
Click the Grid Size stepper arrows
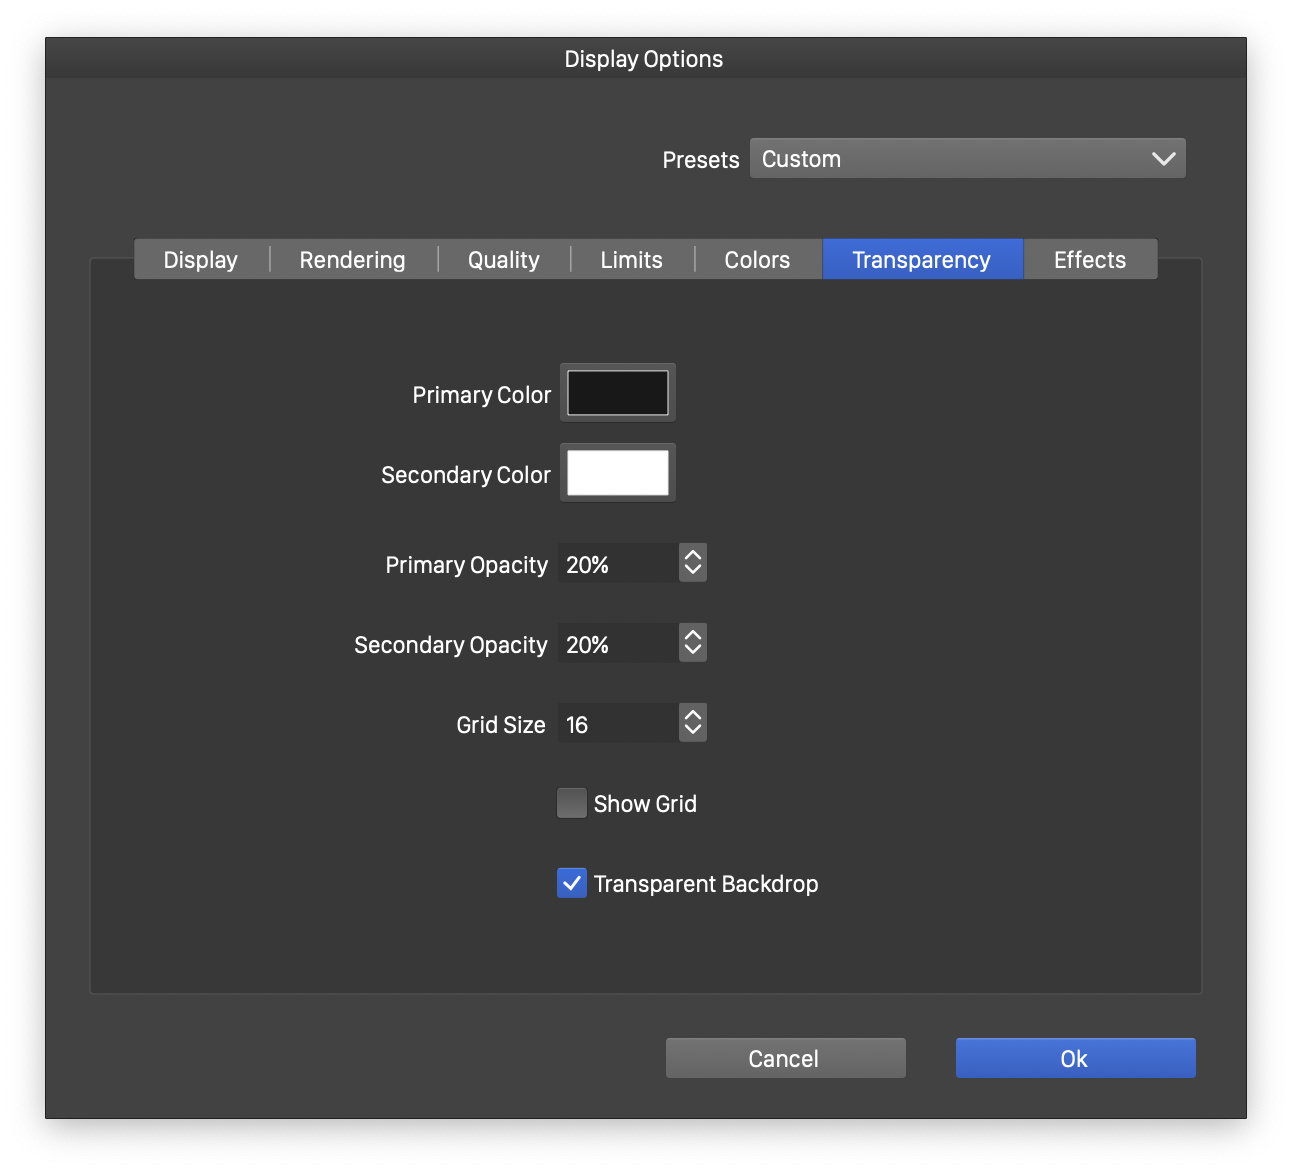tap(693, 724)
